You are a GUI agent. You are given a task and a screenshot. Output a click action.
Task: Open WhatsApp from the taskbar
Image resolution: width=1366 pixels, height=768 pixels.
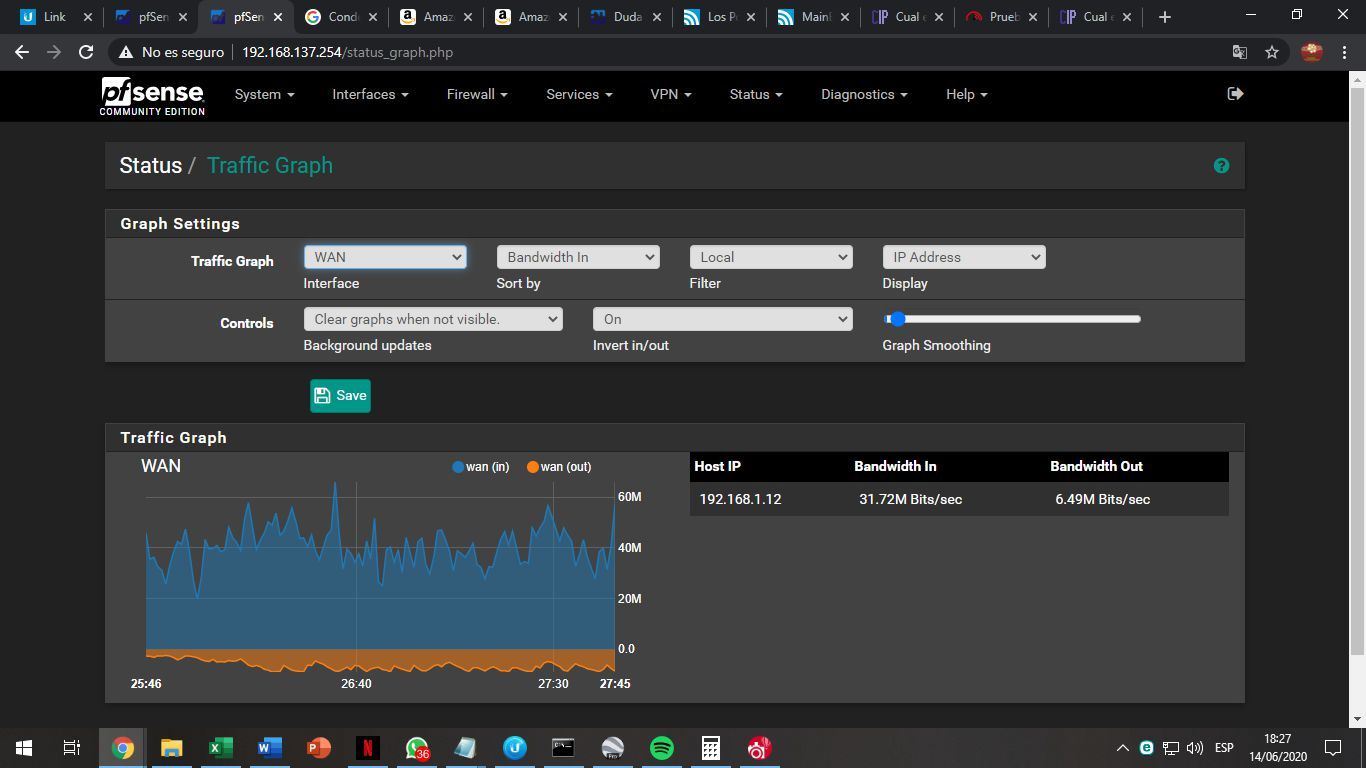click(417, 748)
